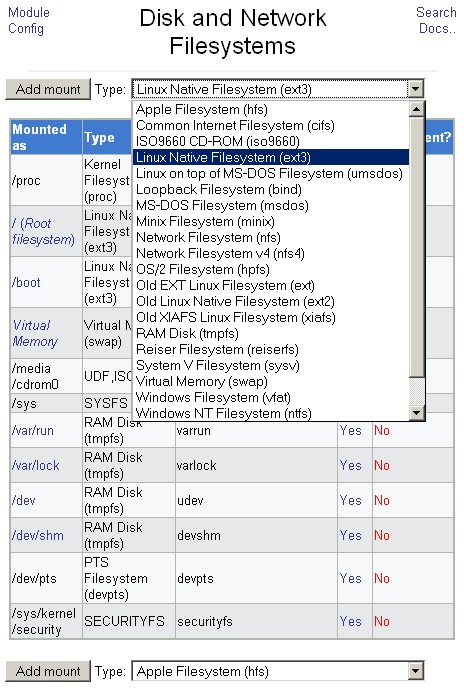Viewport: 464px width, 689px height.
Task: Click the /sys/kernel/security mount cell
Action: click(46, 621)
